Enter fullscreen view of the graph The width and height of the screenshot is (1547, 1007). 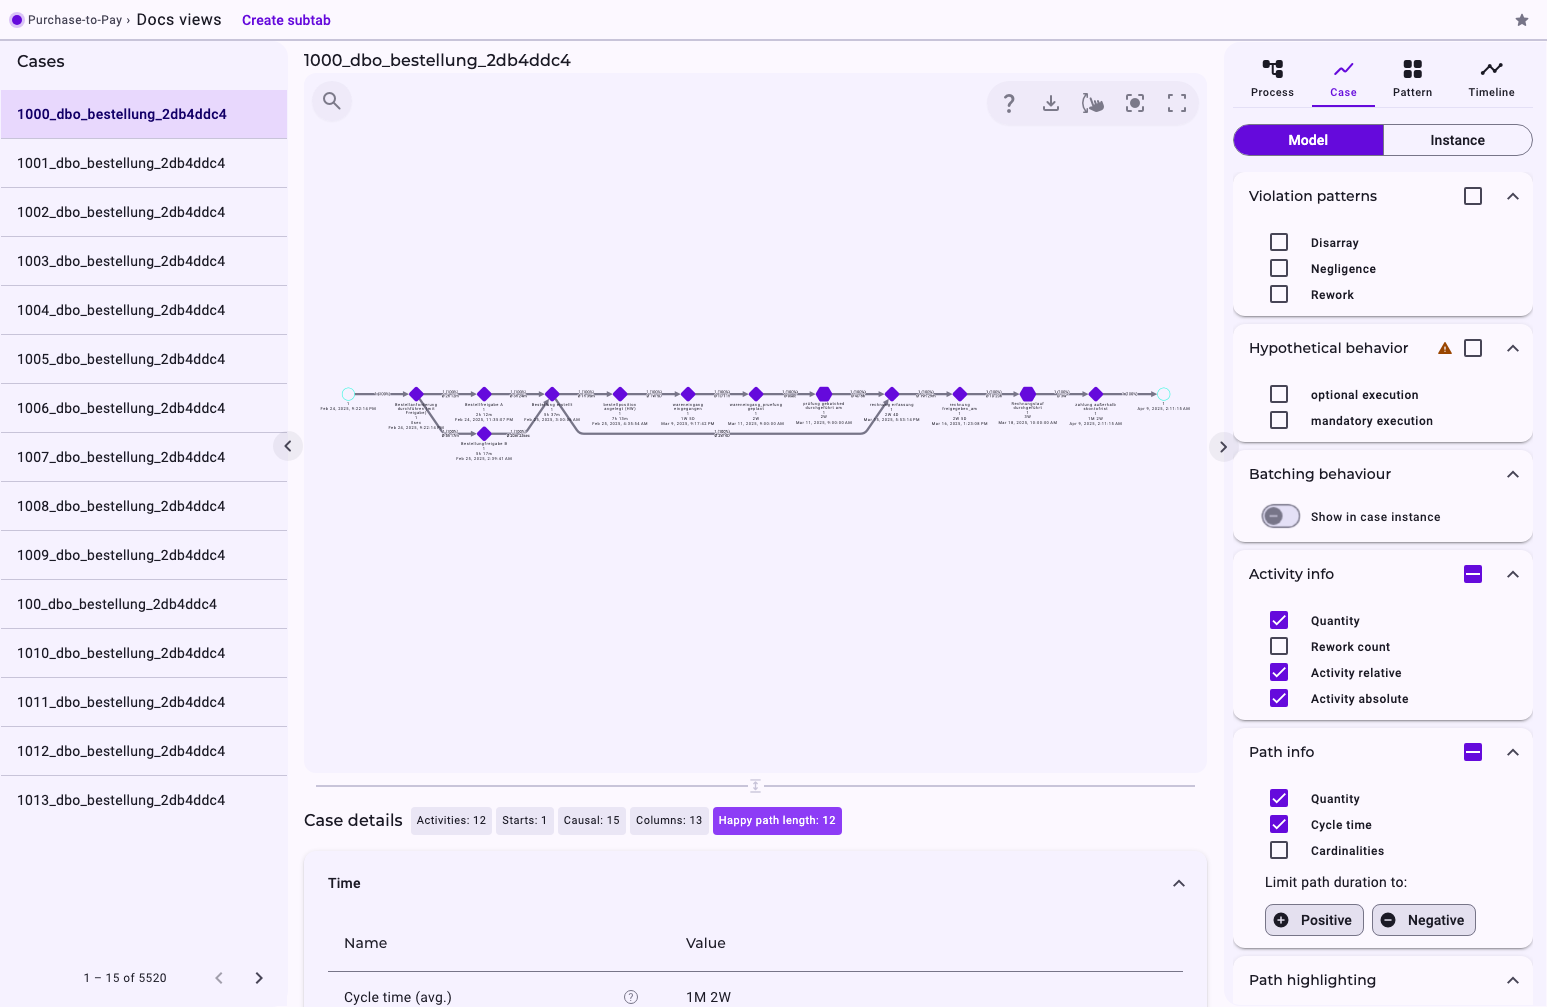[1177, 103]
